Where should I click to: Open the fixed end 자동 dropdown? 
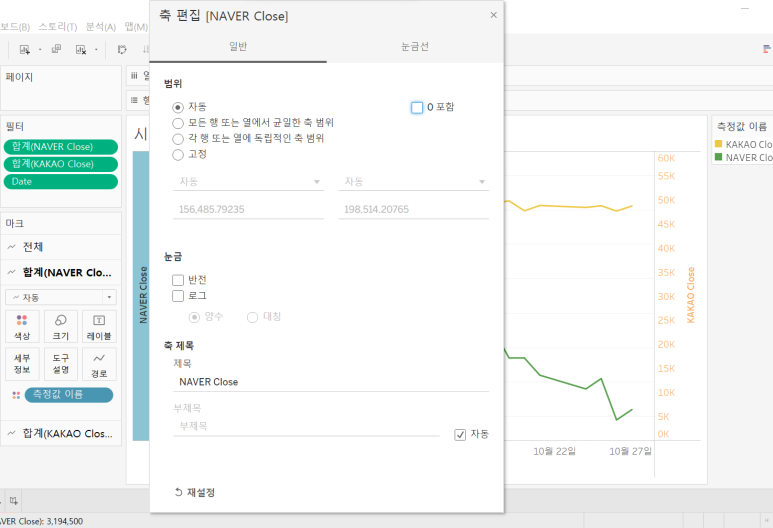[x=414, y=181]
